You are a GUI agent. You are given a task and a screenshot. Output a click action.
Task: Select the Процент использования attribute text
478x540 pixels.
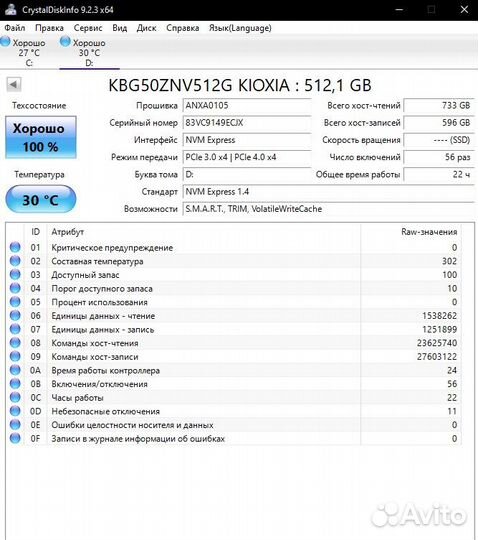point(100,302)
